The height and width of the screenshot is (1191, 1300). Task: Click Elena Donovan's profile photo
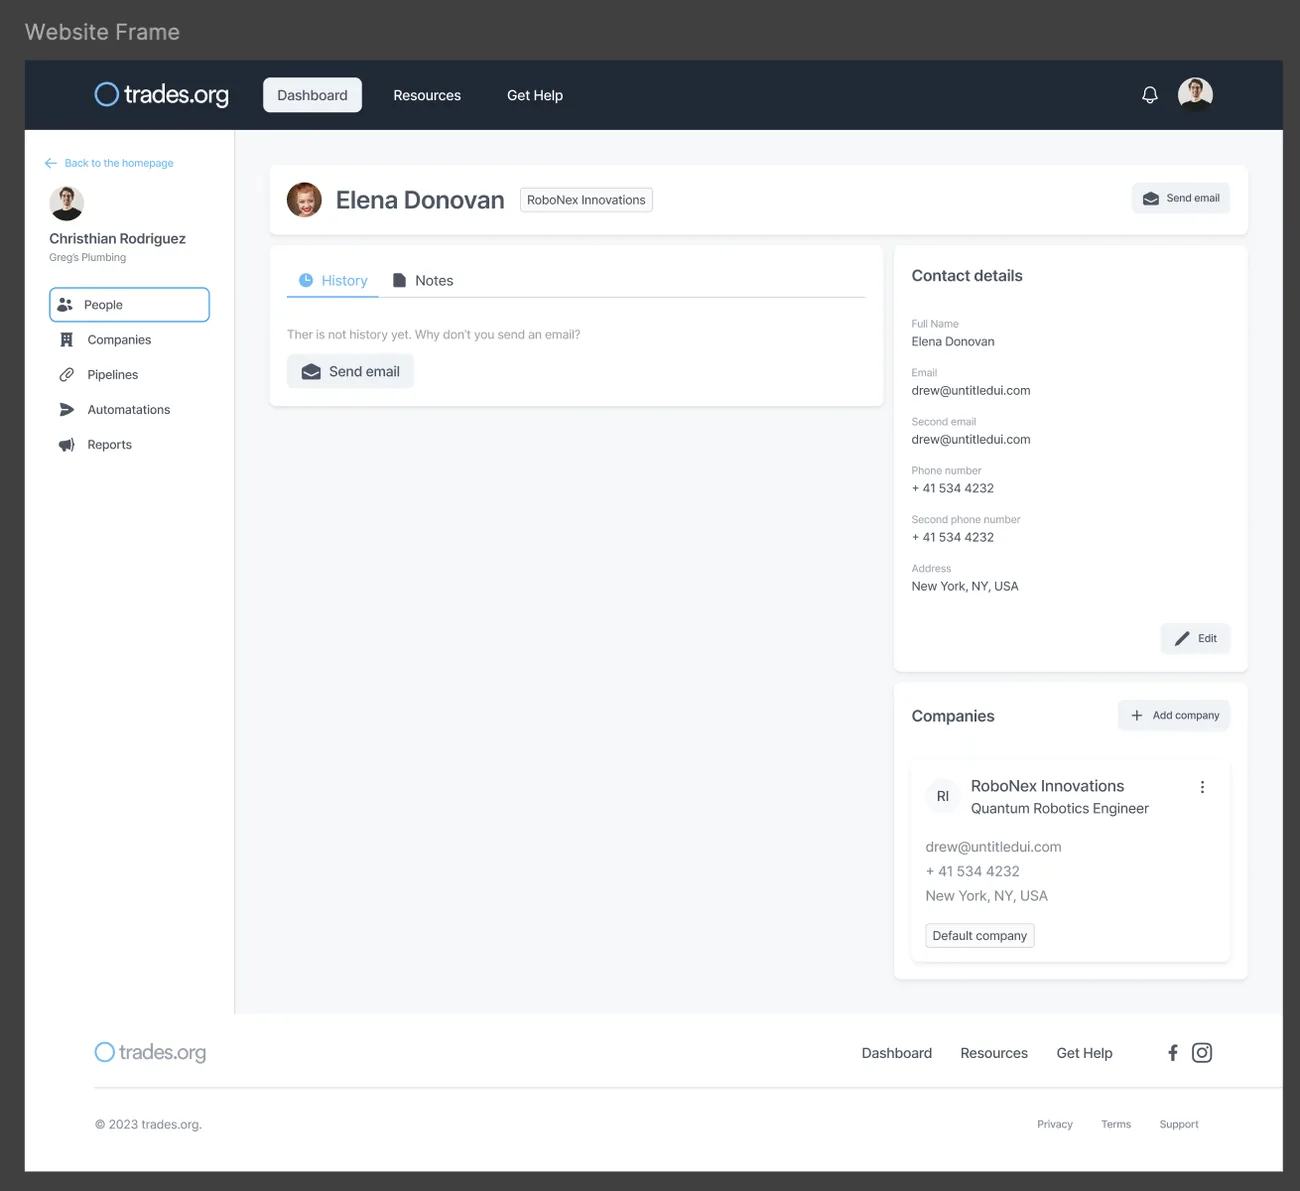point(304,200)
